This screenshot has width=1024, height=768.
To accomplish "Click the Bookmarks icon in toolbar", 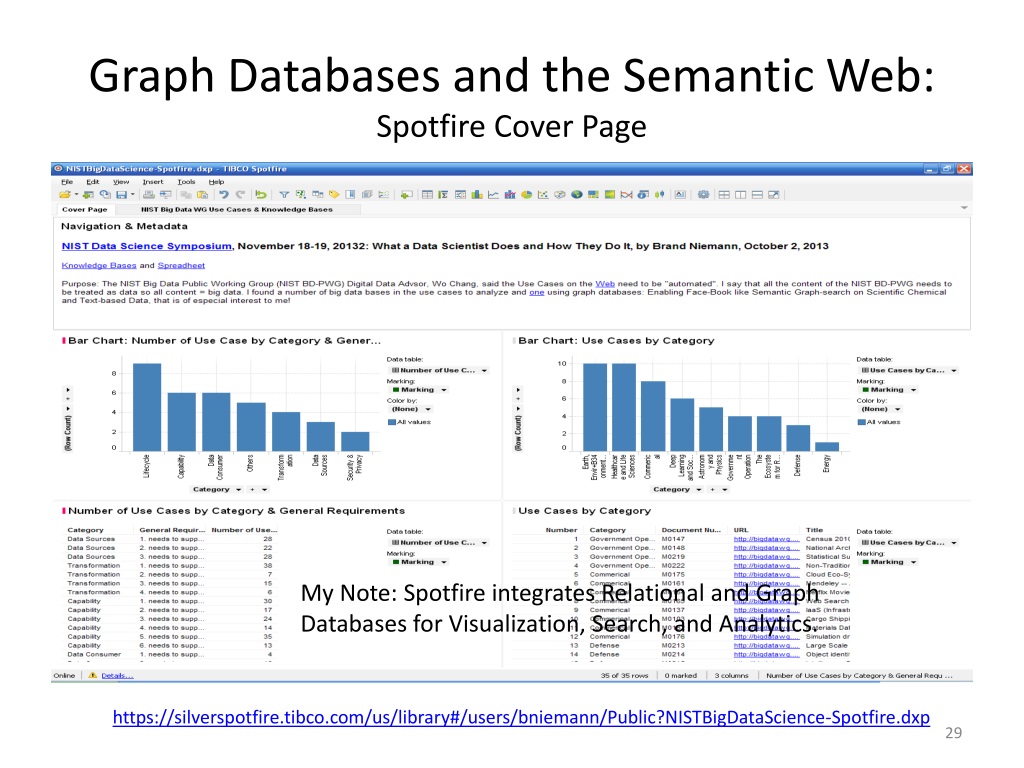I will 350,195.
